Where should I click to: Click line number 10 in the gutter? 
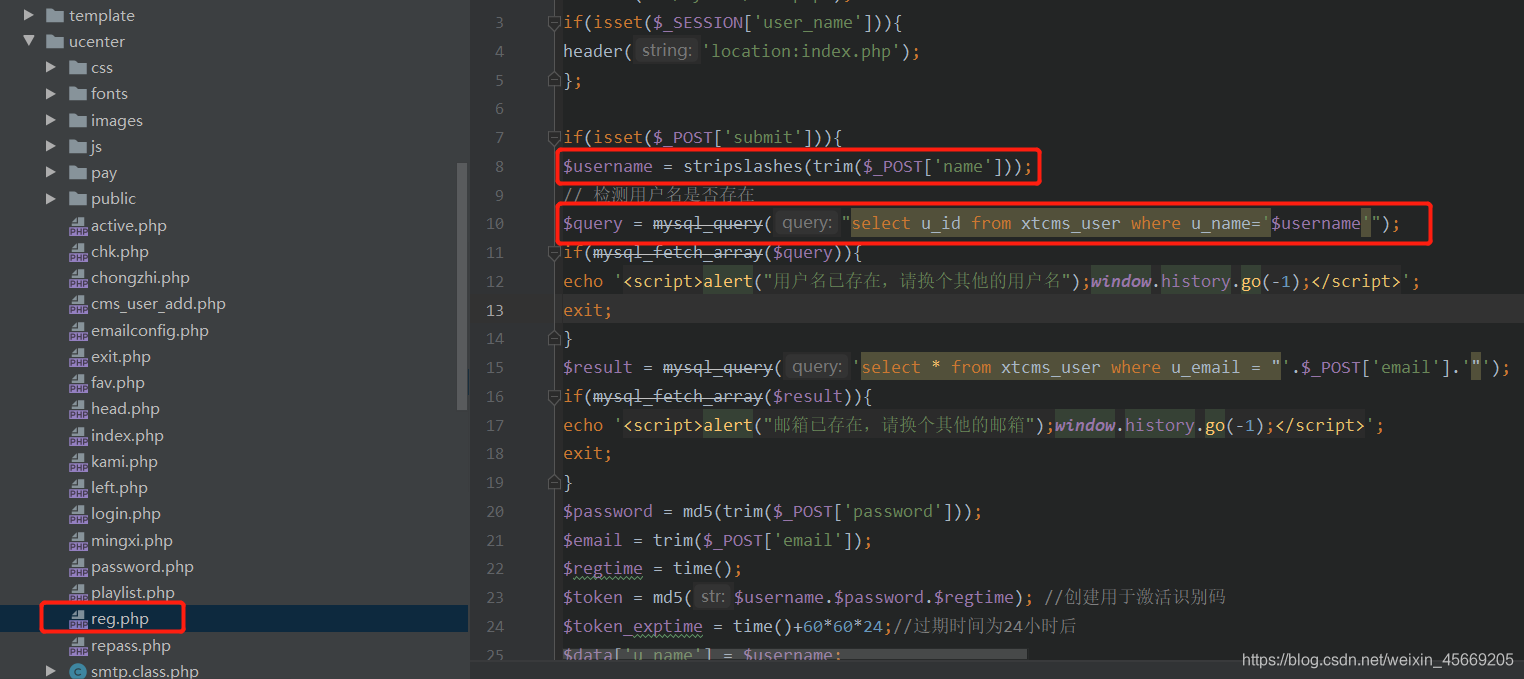(495, 223)
